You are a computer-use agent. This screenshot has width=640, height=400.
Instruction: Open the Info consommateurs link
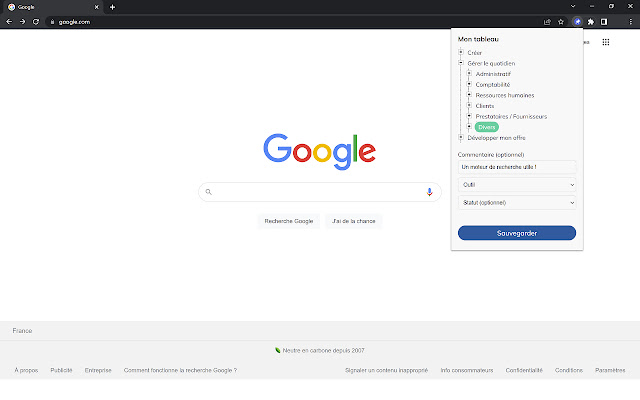(x=467, y=370)
